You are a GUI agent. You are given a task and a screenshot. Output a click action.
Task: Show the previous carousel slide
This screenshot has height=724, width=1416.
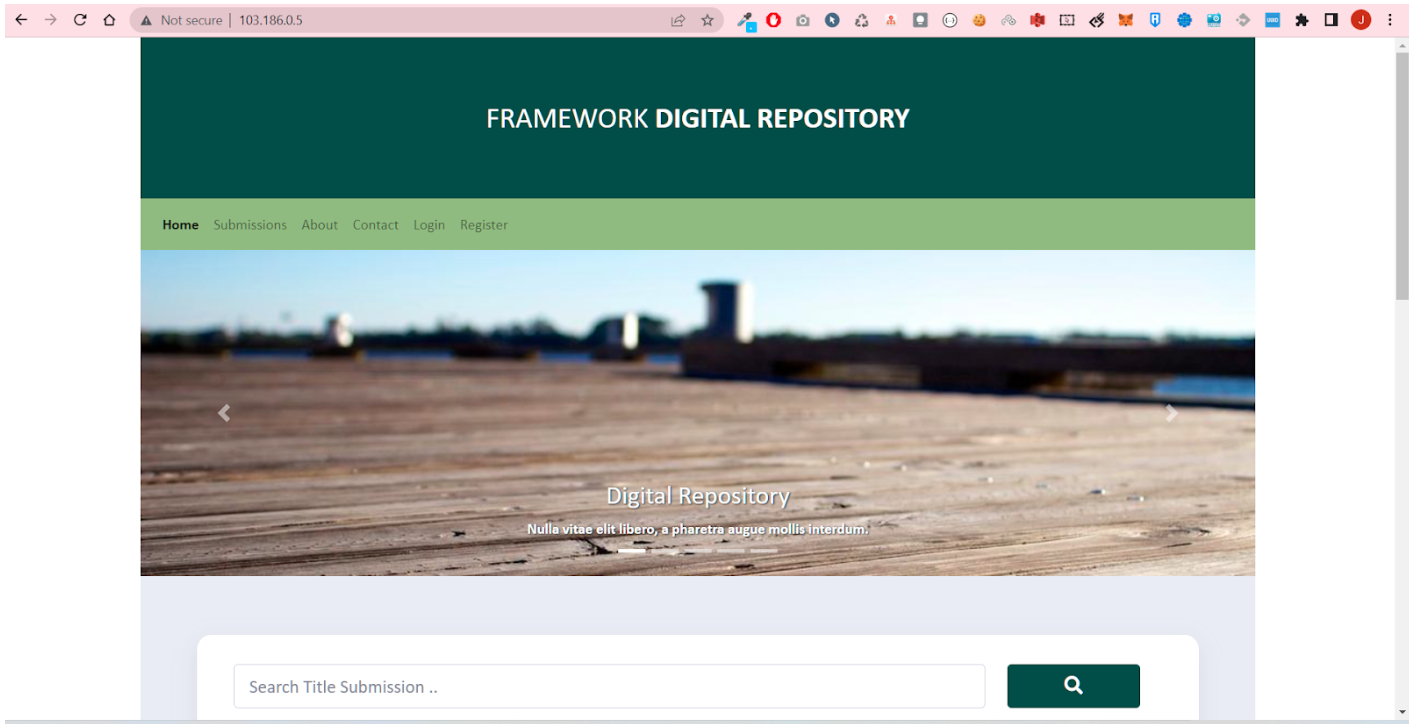(224, 413)
